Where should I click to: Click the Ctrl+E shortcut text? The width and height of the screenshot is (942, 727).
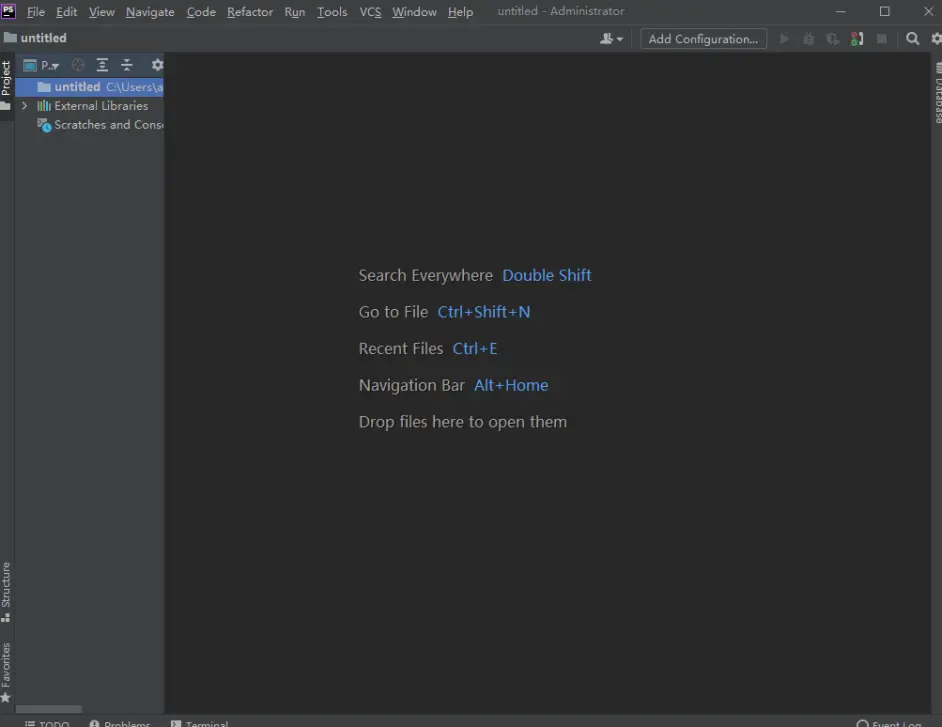point(475,348)
